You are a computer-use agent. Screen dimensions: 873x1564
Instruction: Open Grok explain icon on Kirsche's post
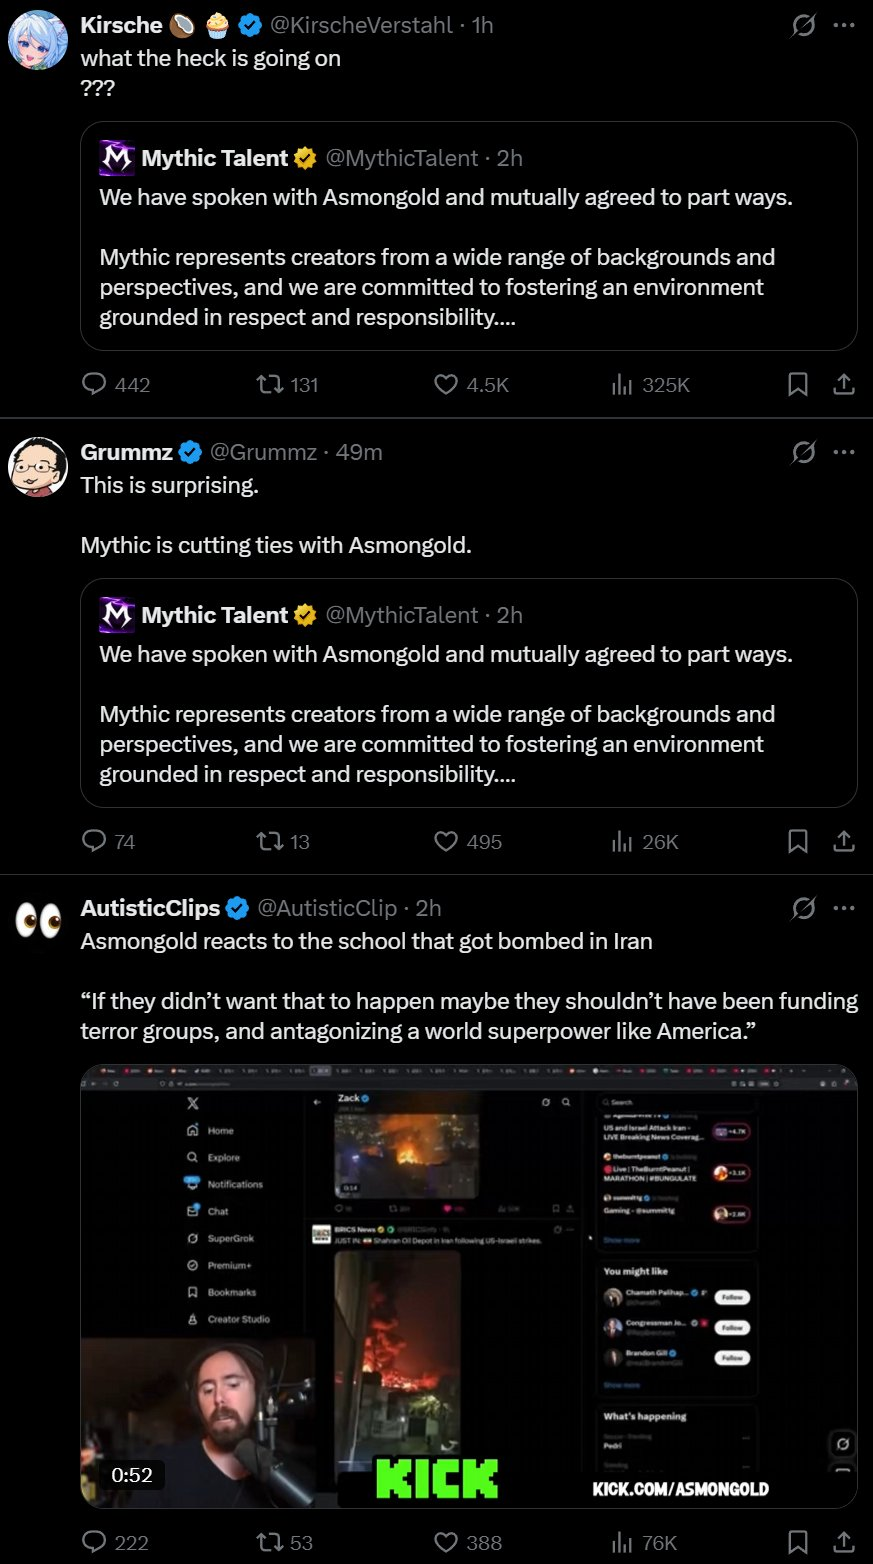(x=803, y=25)
